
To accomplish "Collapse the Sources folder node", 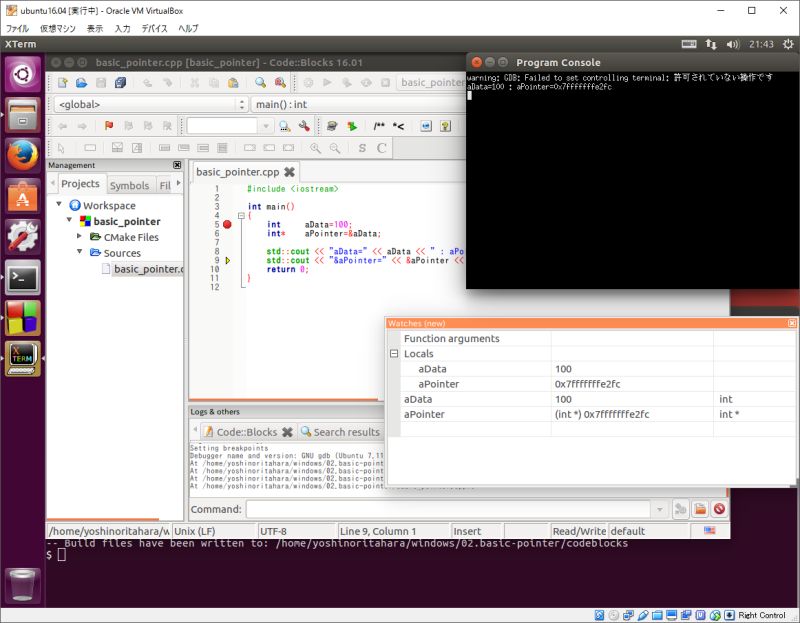I will (x=79, y=252).
